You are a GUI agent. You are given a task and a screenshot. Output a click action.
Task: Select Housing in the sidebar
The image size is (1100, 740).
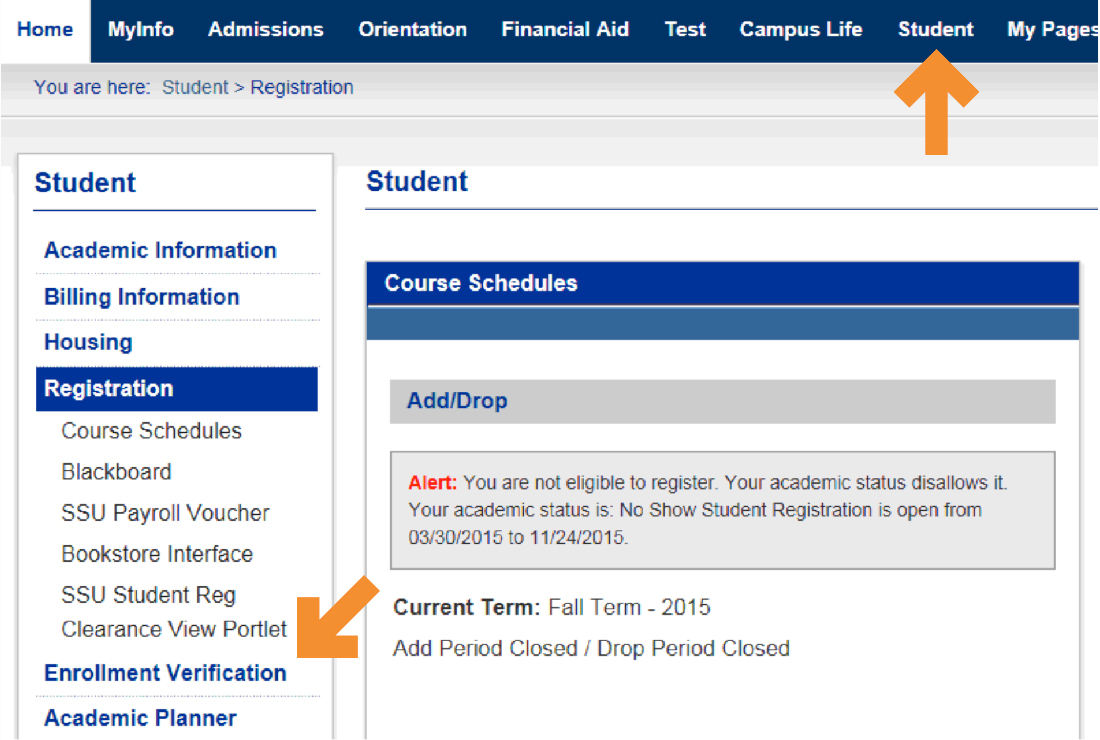(88, 342)
